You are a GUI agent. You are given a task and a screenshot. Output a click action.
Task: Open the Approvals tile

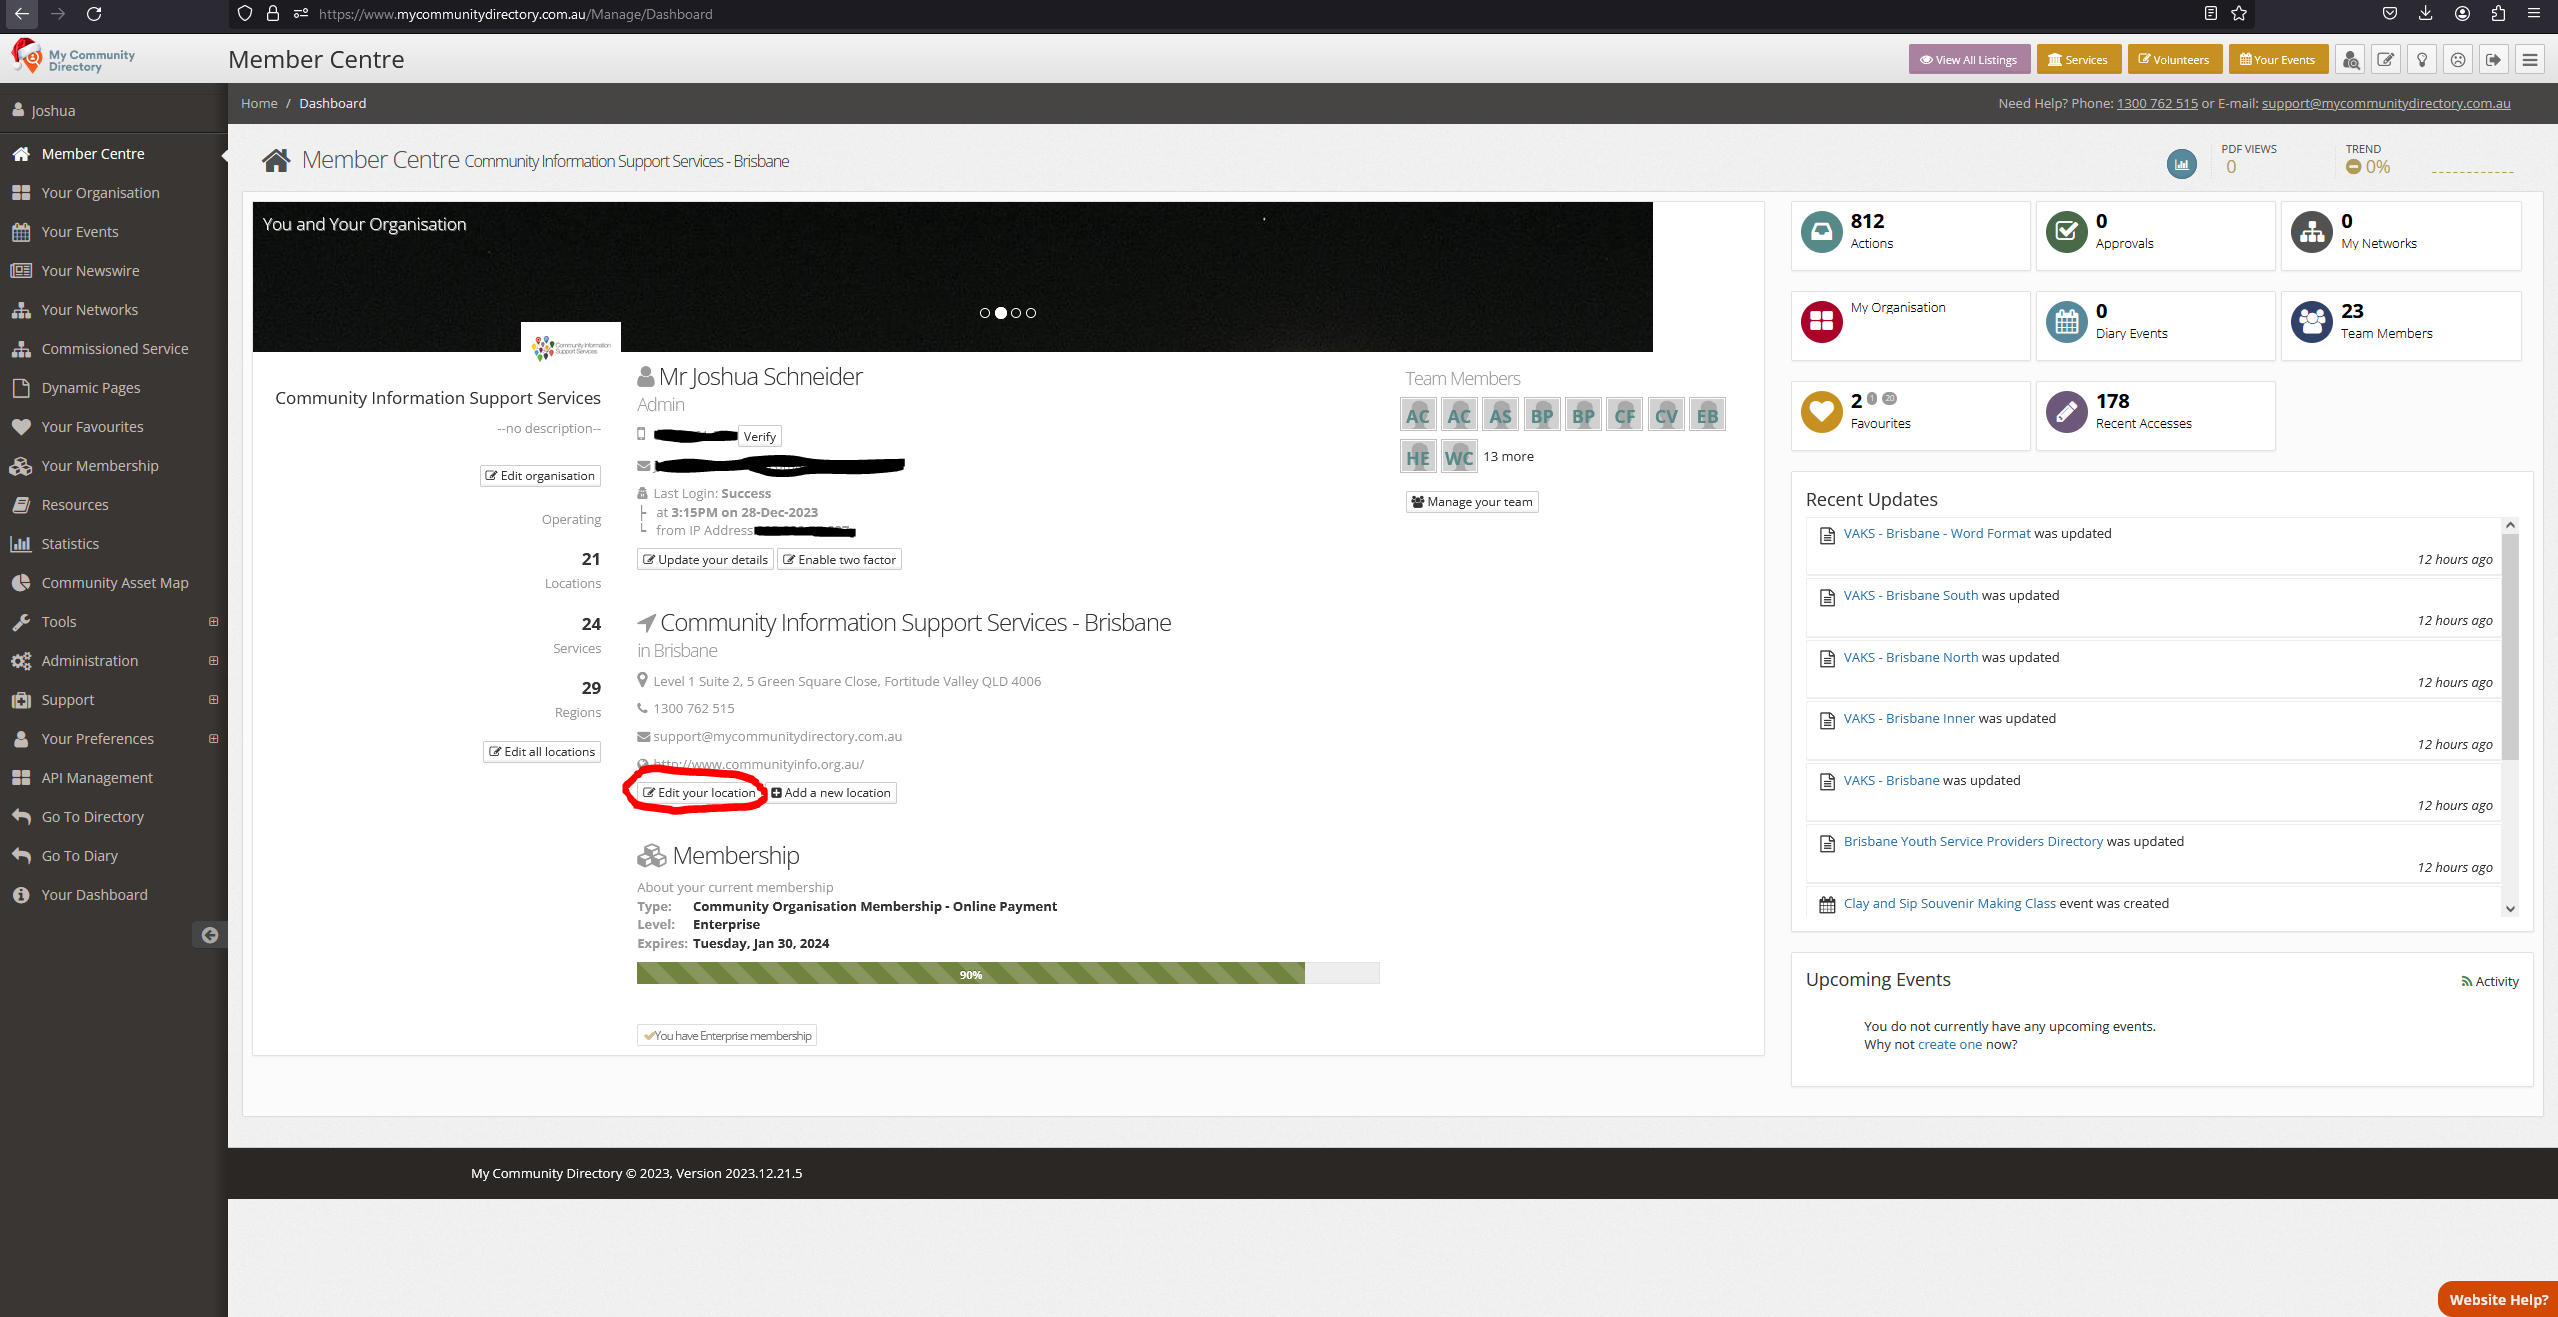(2155, 235)
